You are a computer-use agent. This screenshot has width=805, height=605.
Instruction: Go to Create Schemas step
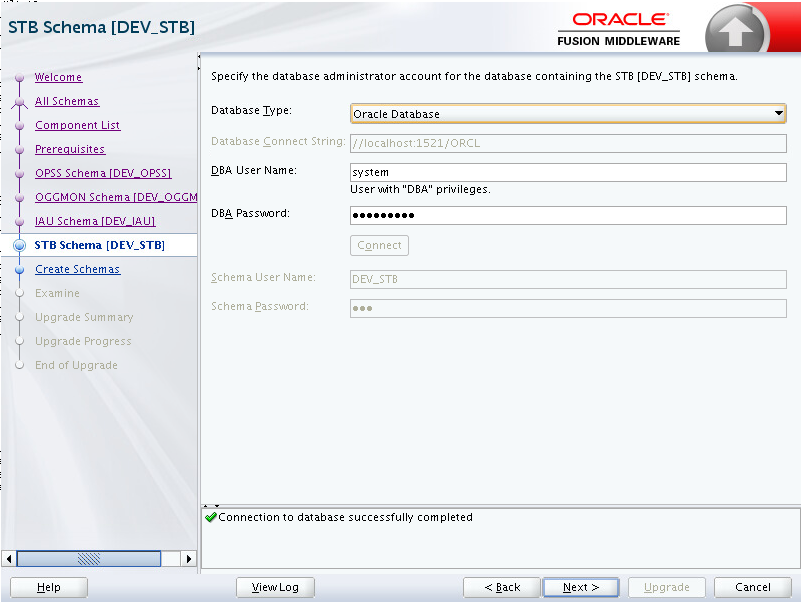pyautogui.click(x=78, y=269)
